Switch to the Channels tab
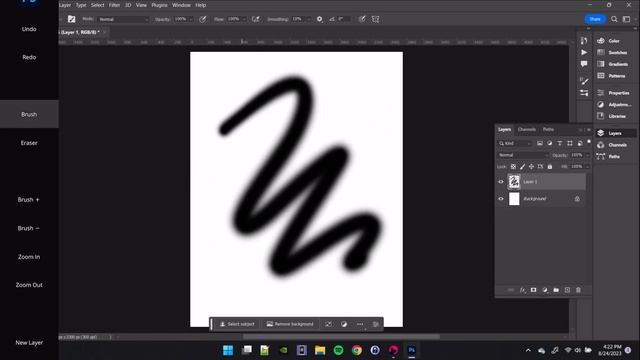Screen dimensions: 640x360 click(x=527, y=129)
